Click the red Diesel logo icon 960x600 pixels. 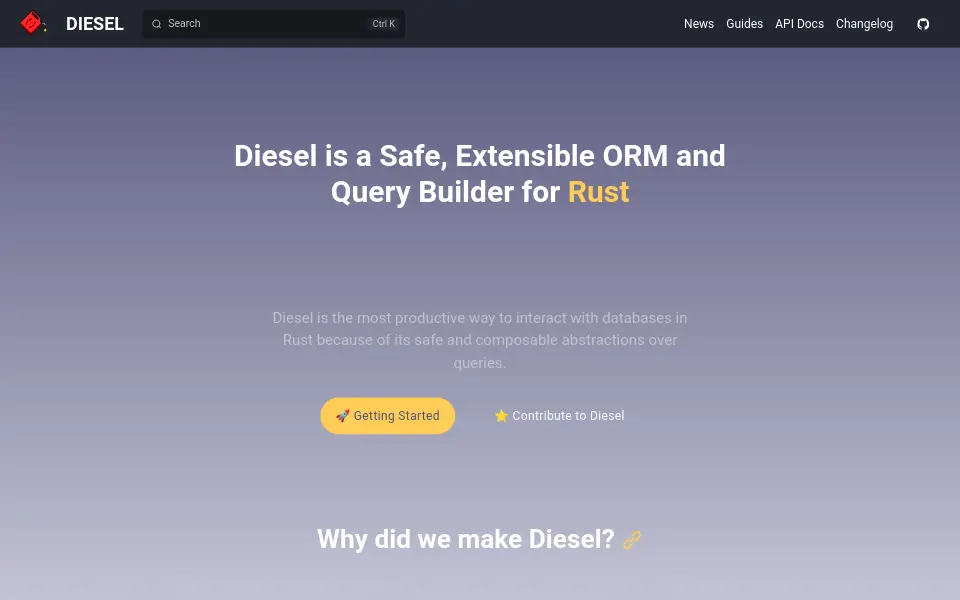[32, 23]
